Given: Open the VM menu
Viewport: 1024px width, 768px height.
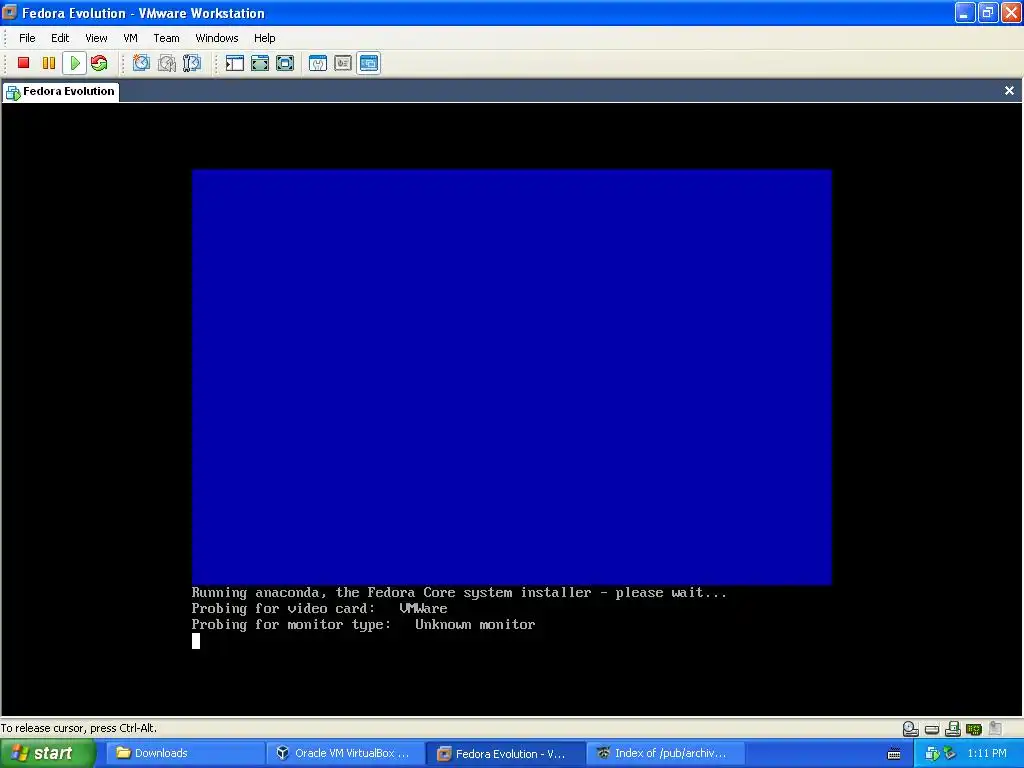Looking at the screenshot, I should click(x=130, y=38).
